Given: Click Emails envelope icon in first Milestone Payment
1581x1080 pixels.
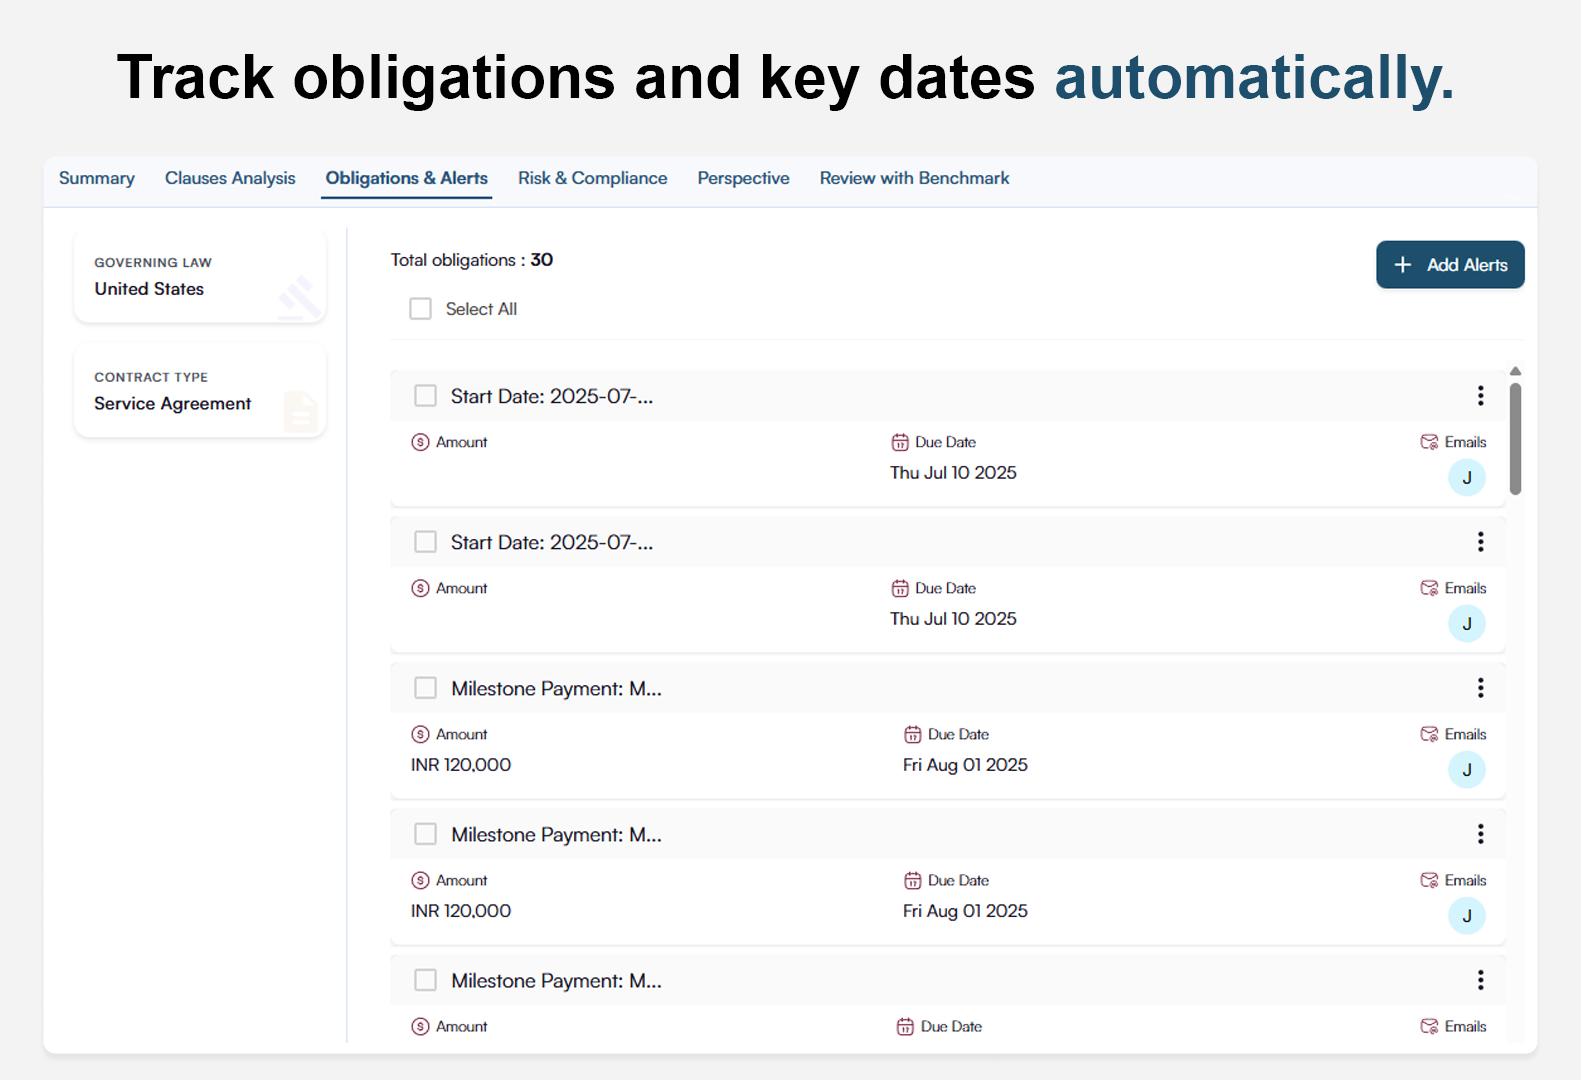Looking at the screenshot, I should point(1429,734).
